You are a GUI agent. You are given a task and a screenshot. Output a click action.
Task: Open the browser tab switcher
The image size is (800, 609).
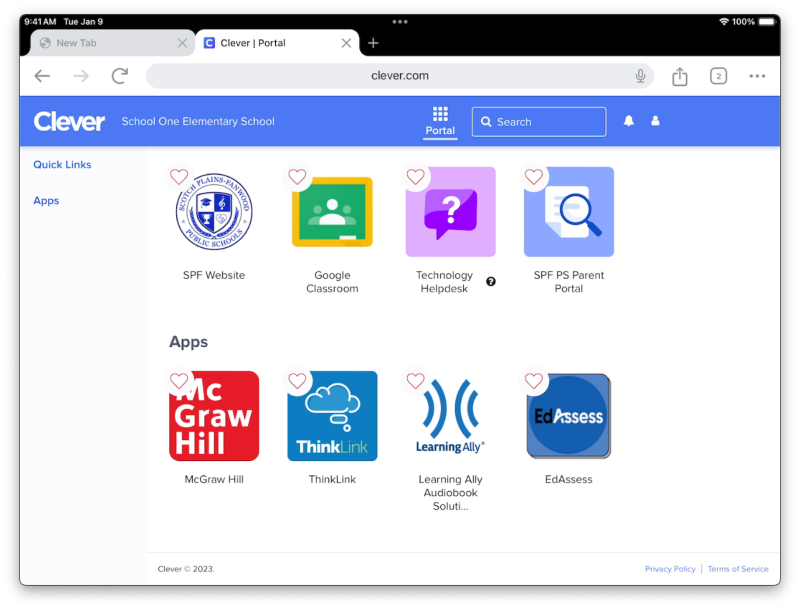(718, 76)
